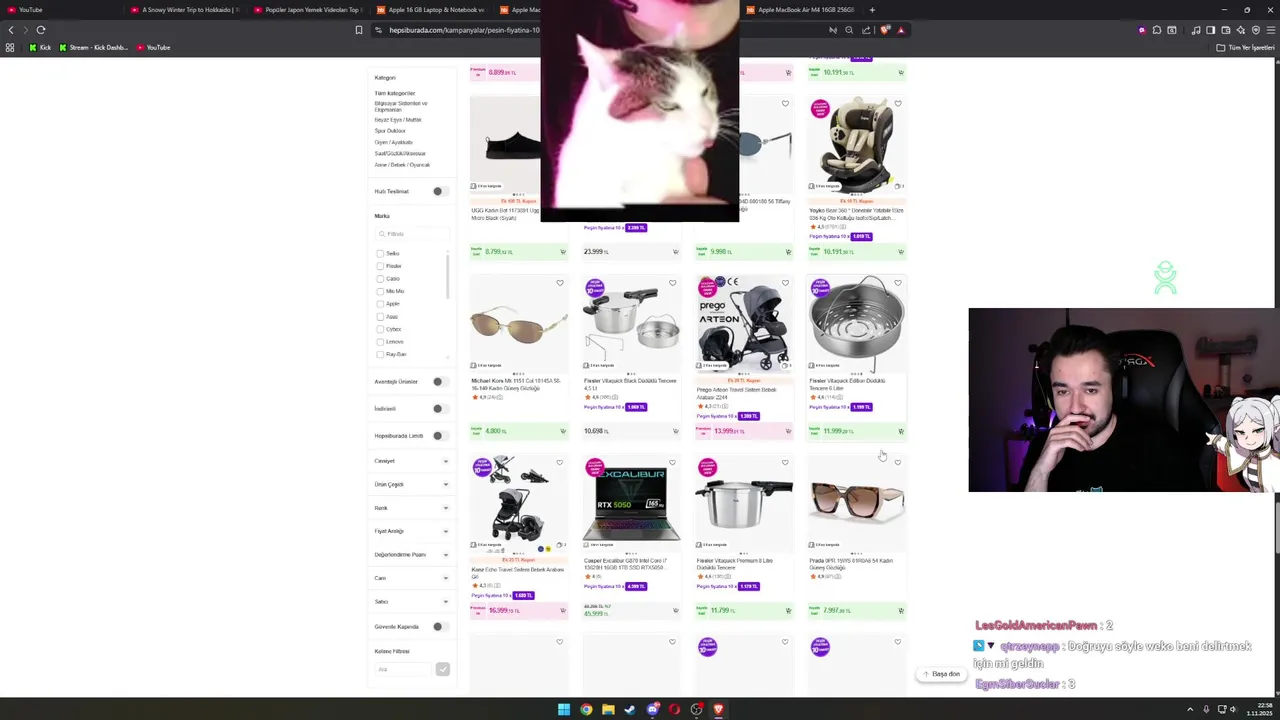
Task: Switch to Popüler Japon Yemek Videoları tab
Action: 307,10
